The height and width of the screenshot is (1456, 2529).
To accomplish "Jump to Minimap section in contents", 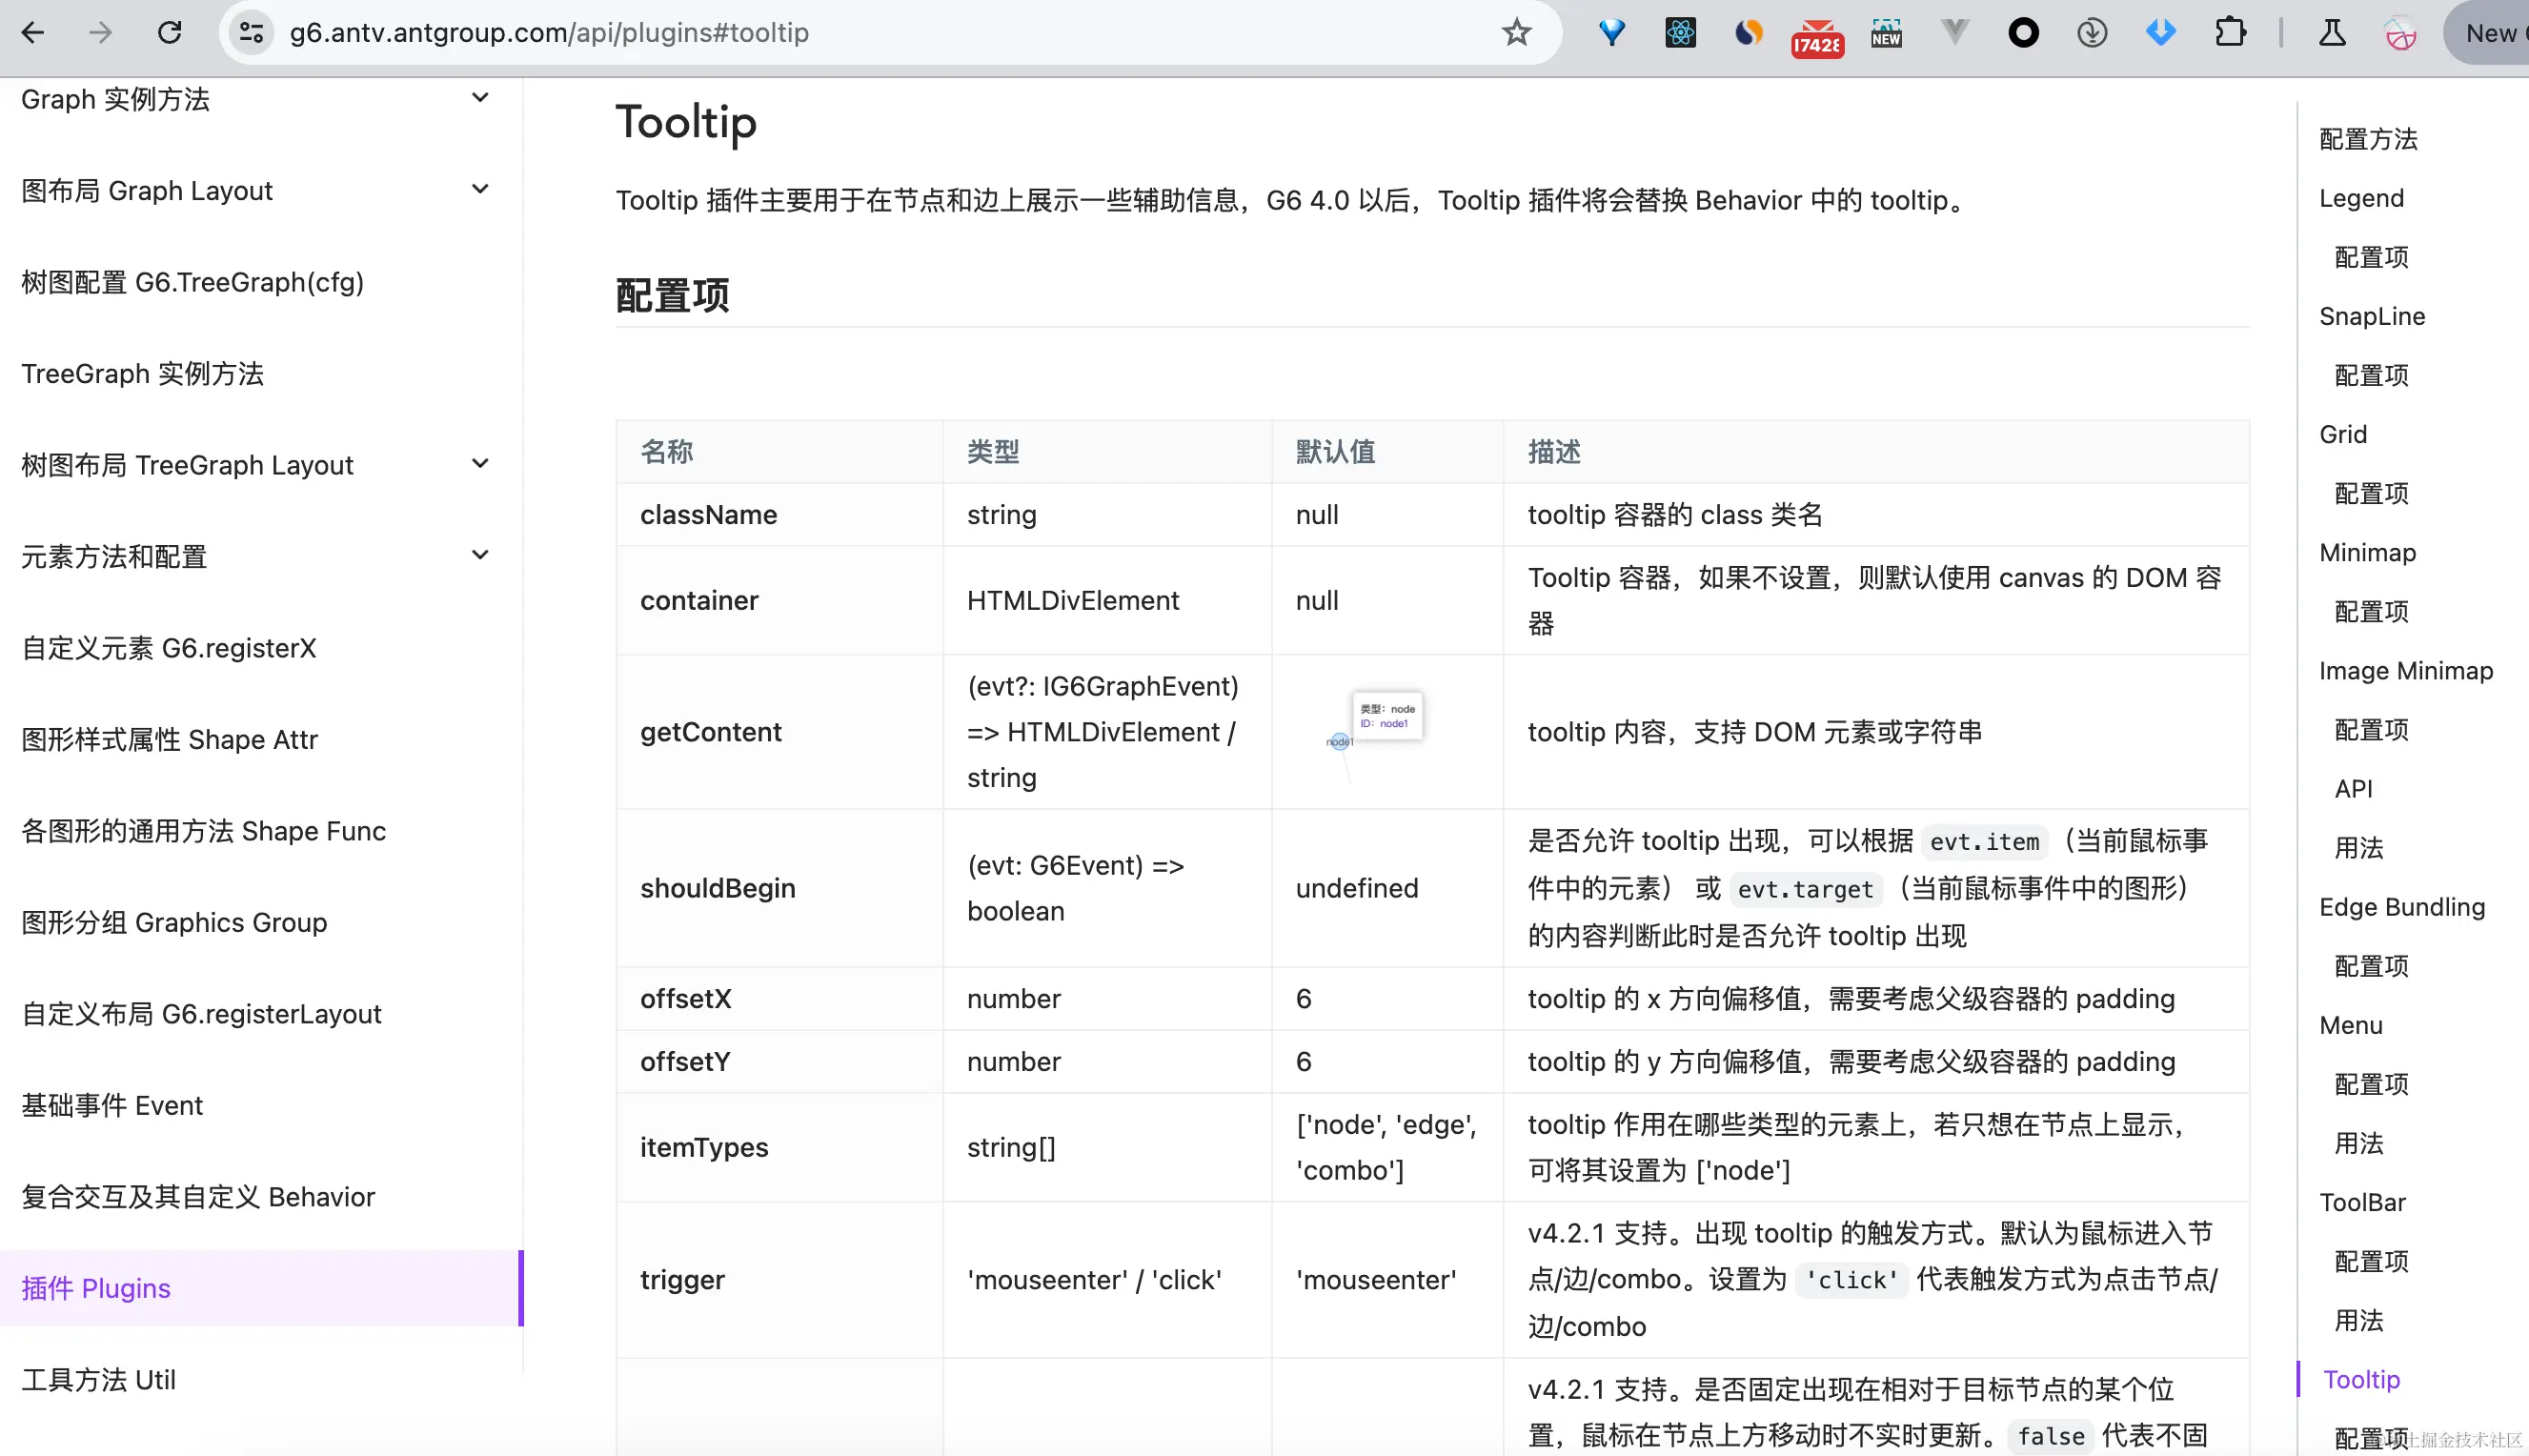I will pos(2367,552).
